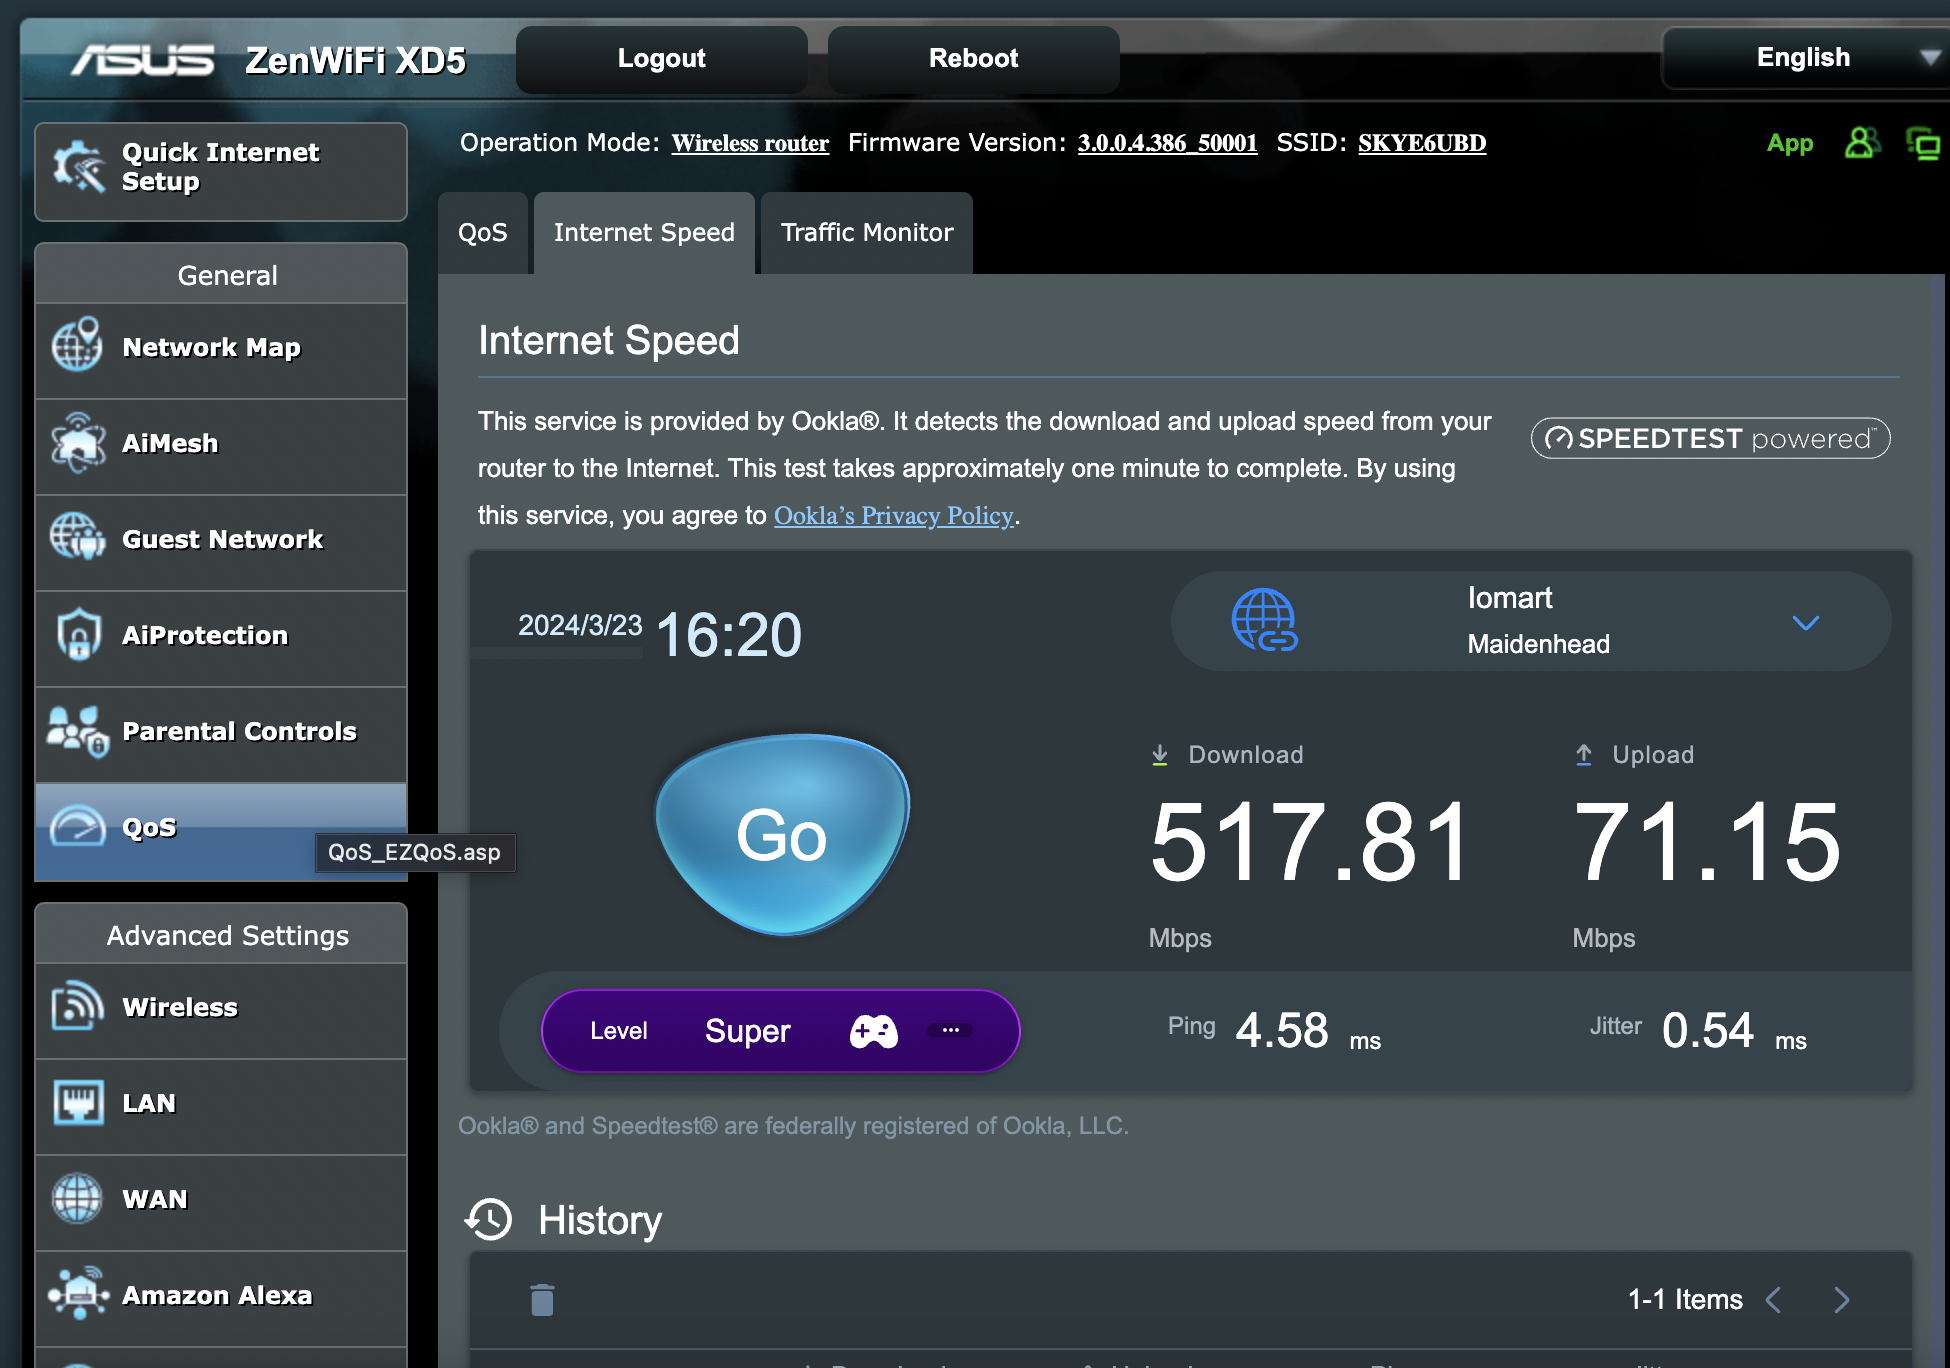Click the AiMesh icon in the sidebar
Image resolution: width=1950 pixels, height=1368 pixels.
click(77, 443)
